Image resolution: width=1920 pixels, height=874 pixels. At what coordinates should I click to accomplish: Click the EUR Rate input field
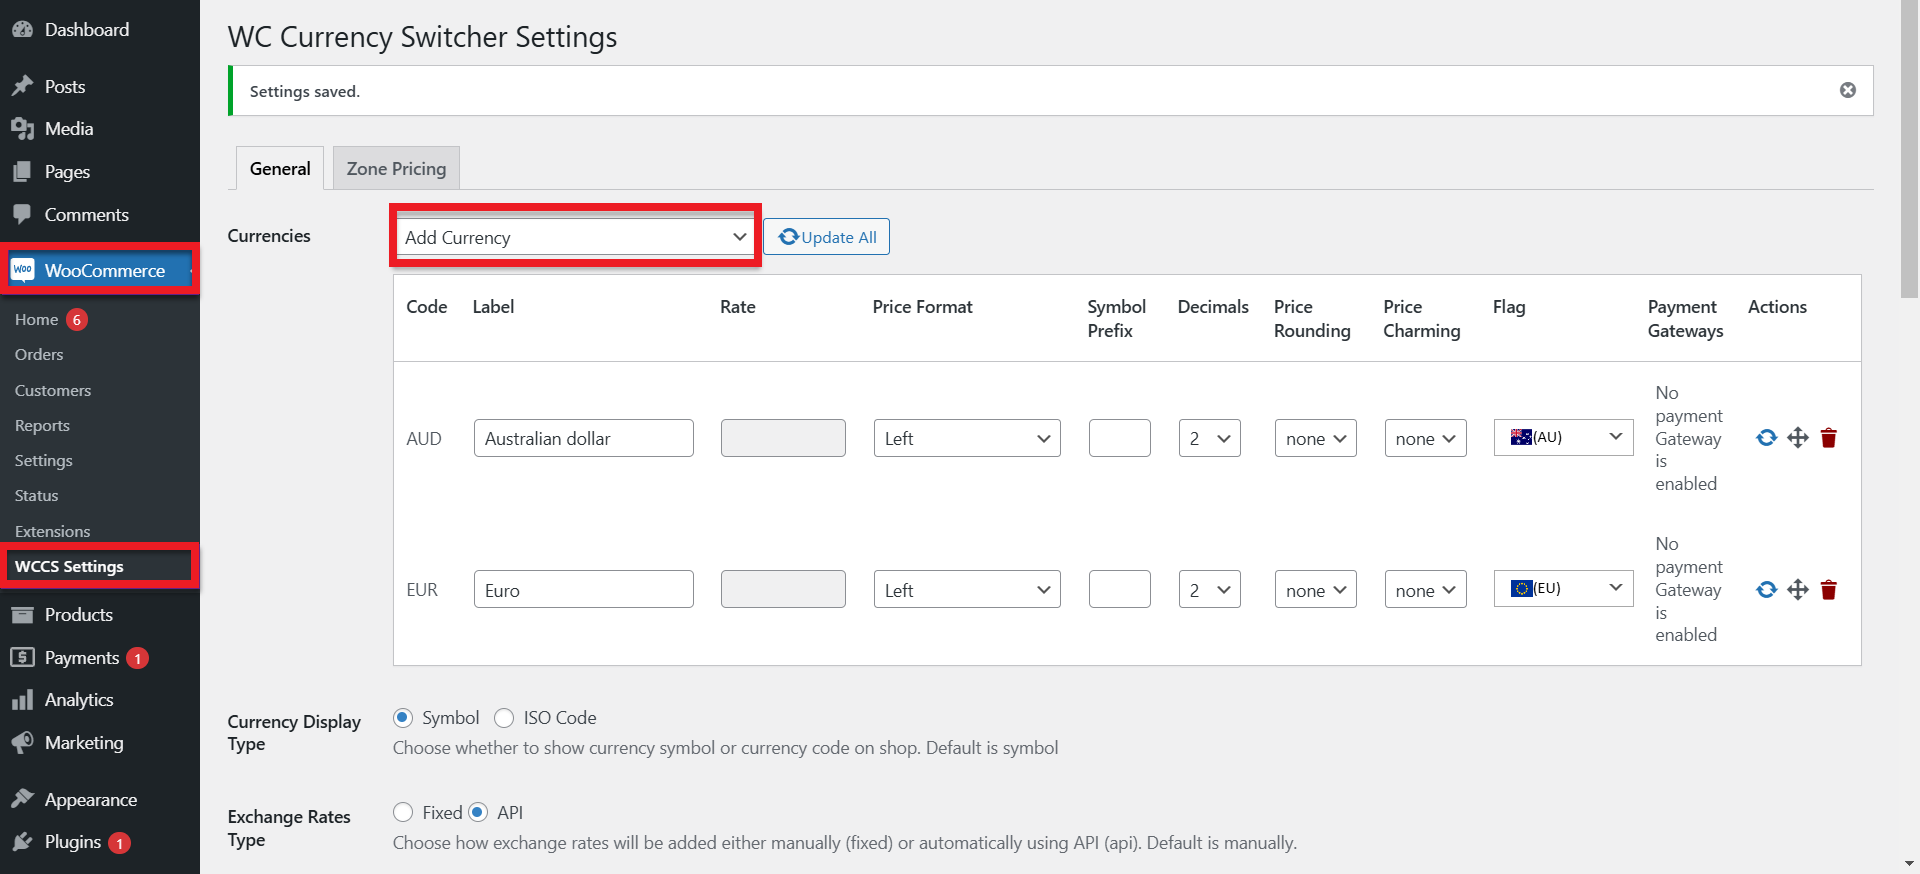783,590
